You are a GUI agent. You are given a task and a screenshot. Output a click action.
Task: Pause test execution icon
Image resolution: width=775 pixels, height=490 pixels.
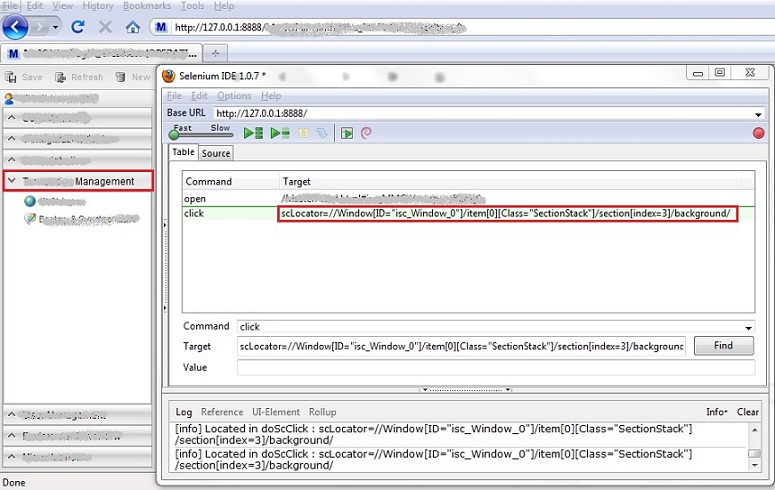(302, 133)
